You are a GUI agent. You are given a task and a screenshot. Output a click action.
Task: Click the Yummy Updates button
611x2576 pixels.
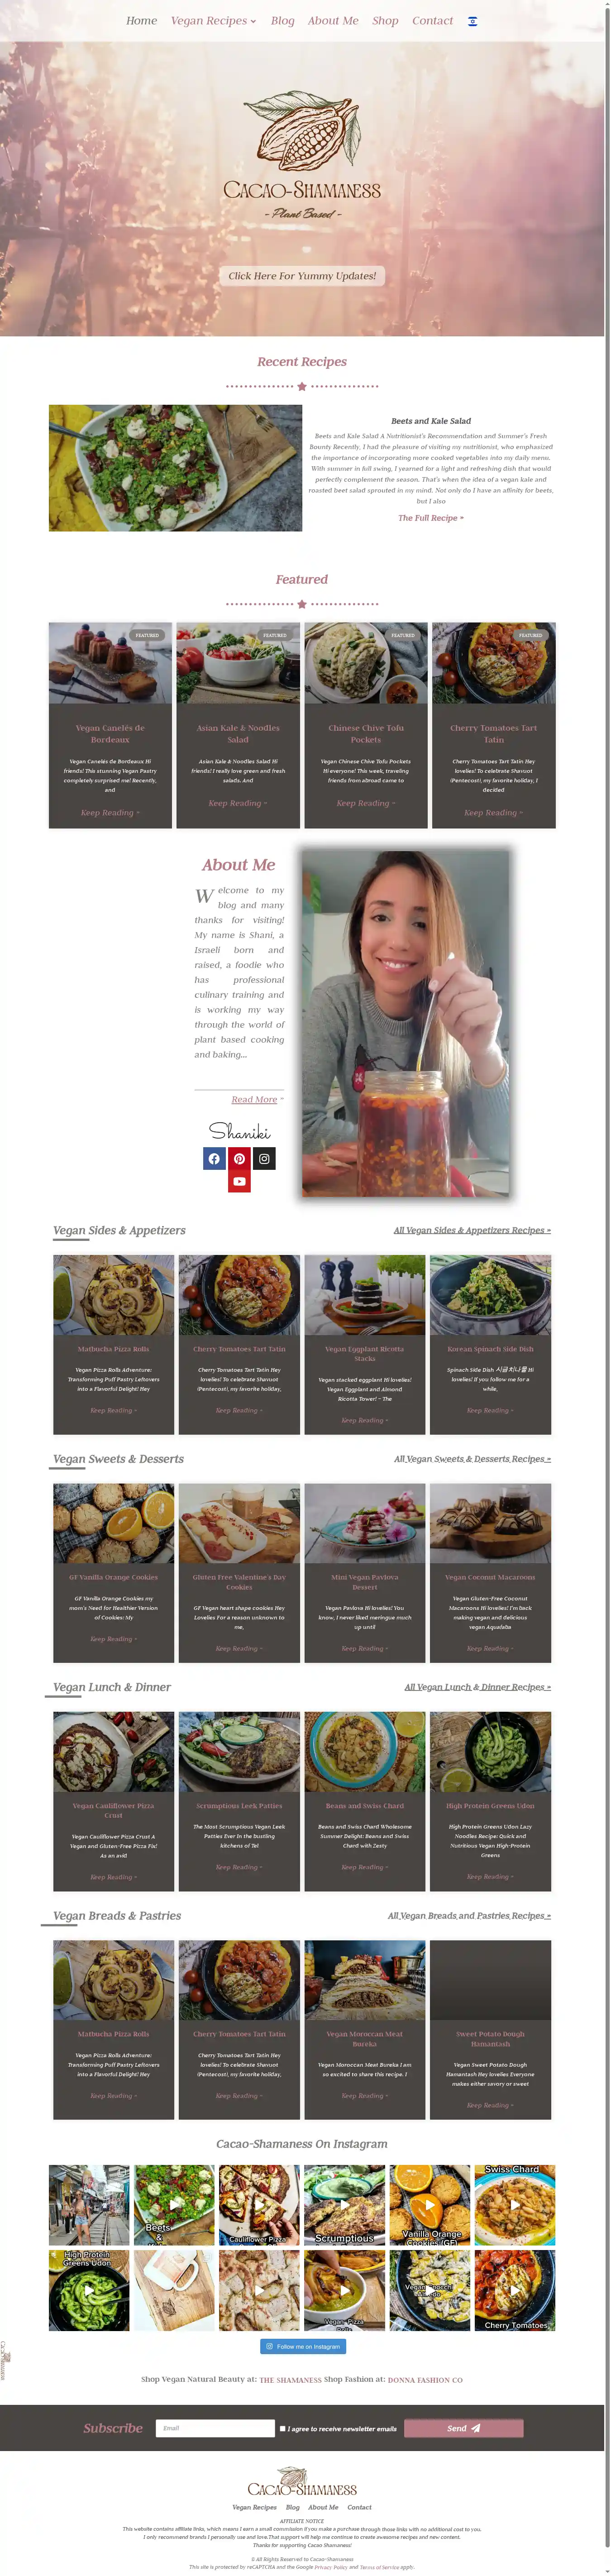[x=302, y=276]
